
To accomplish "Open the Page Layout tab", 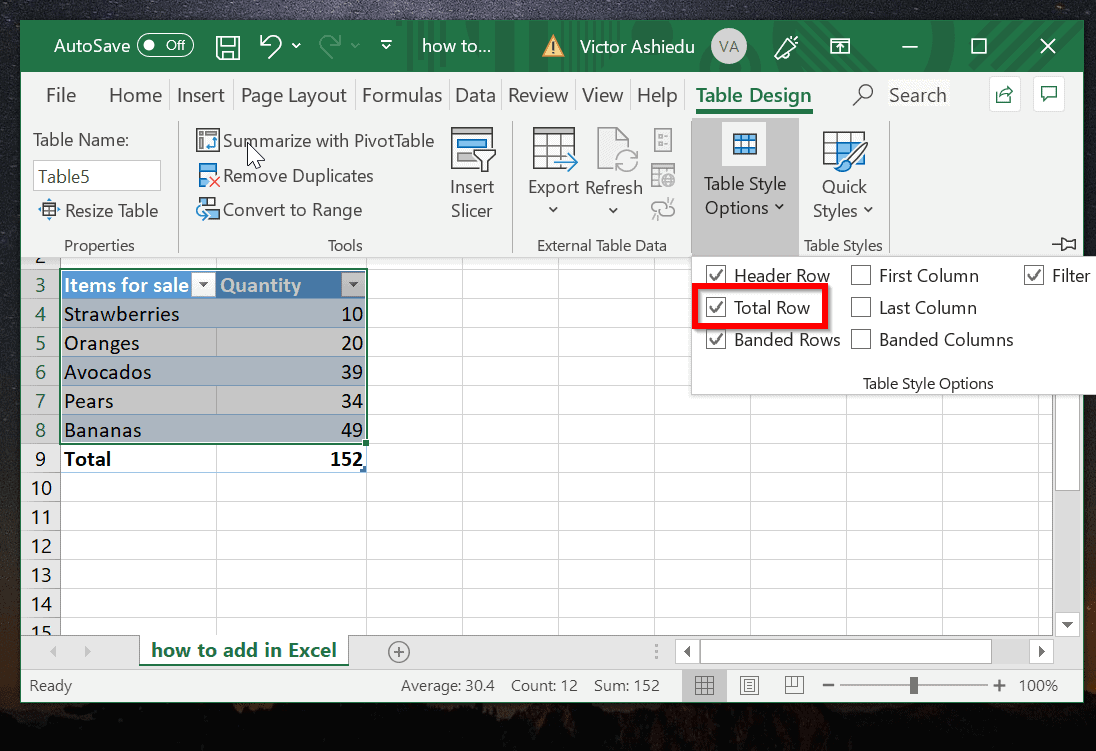I will pyautogui.click(x=294, y=95).
